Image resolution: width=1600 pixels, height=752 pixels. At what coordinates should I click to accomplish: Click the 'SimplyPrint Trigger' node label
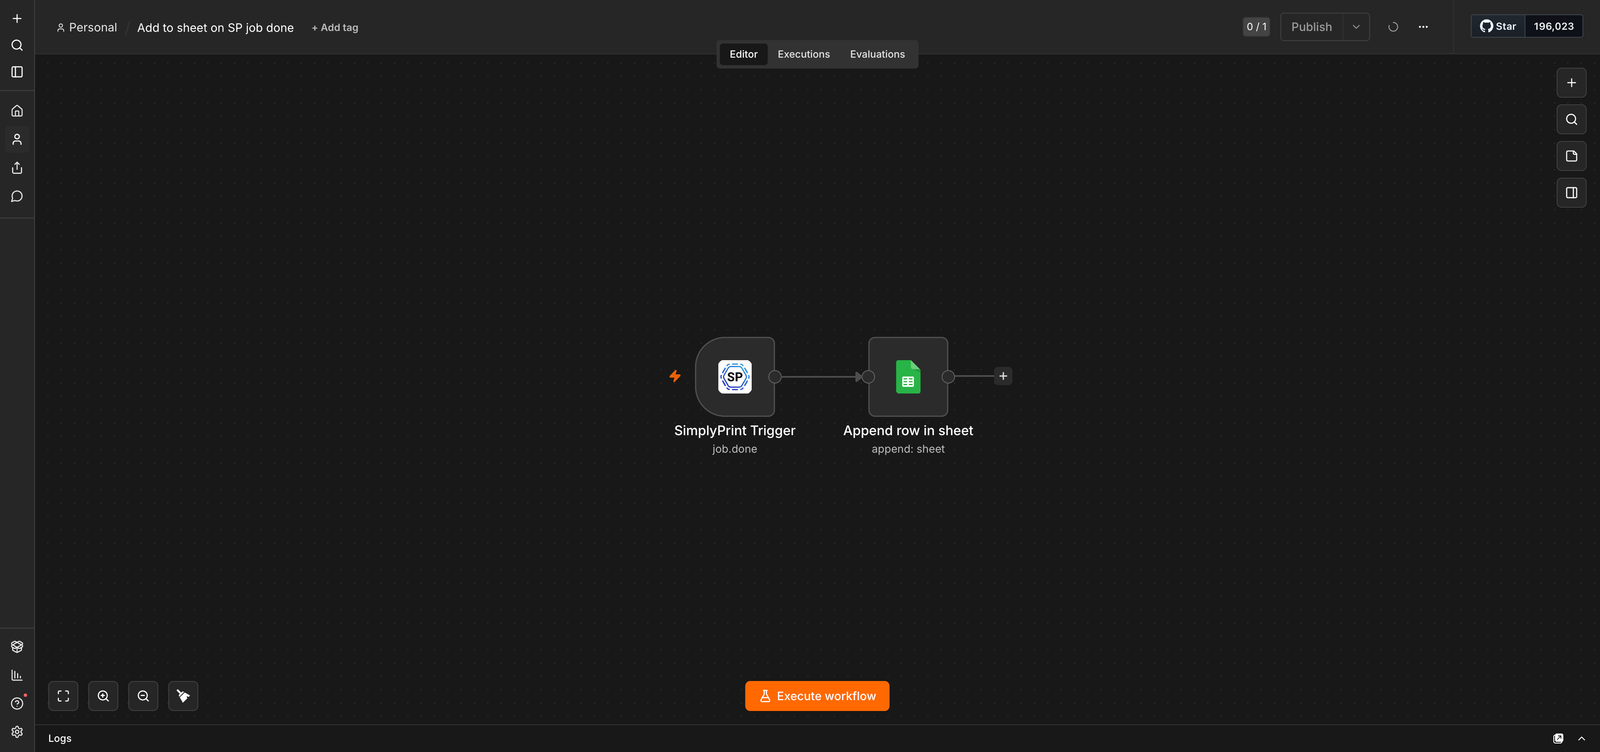(735, 431)
